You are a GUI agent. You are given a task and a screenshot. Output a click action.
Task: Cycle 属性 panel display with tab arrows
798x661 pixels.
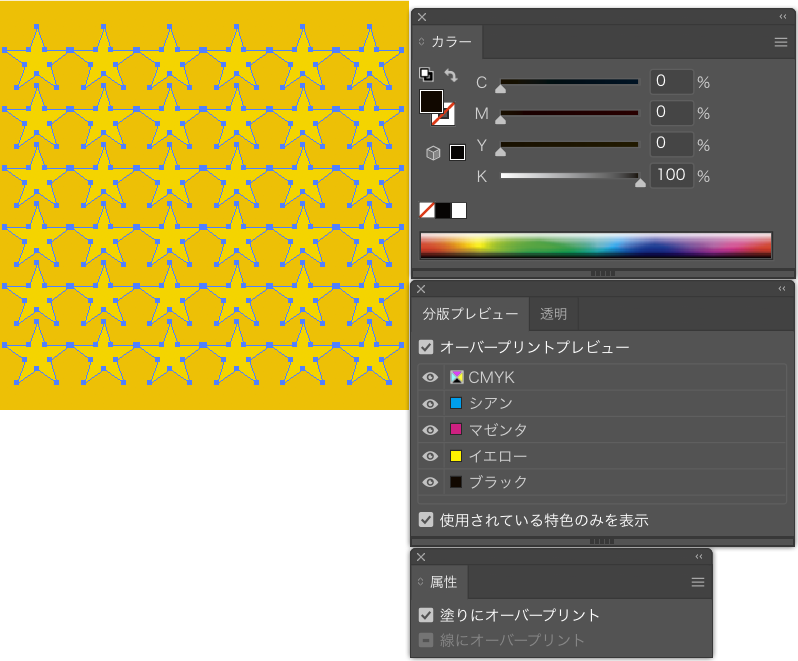420,582
